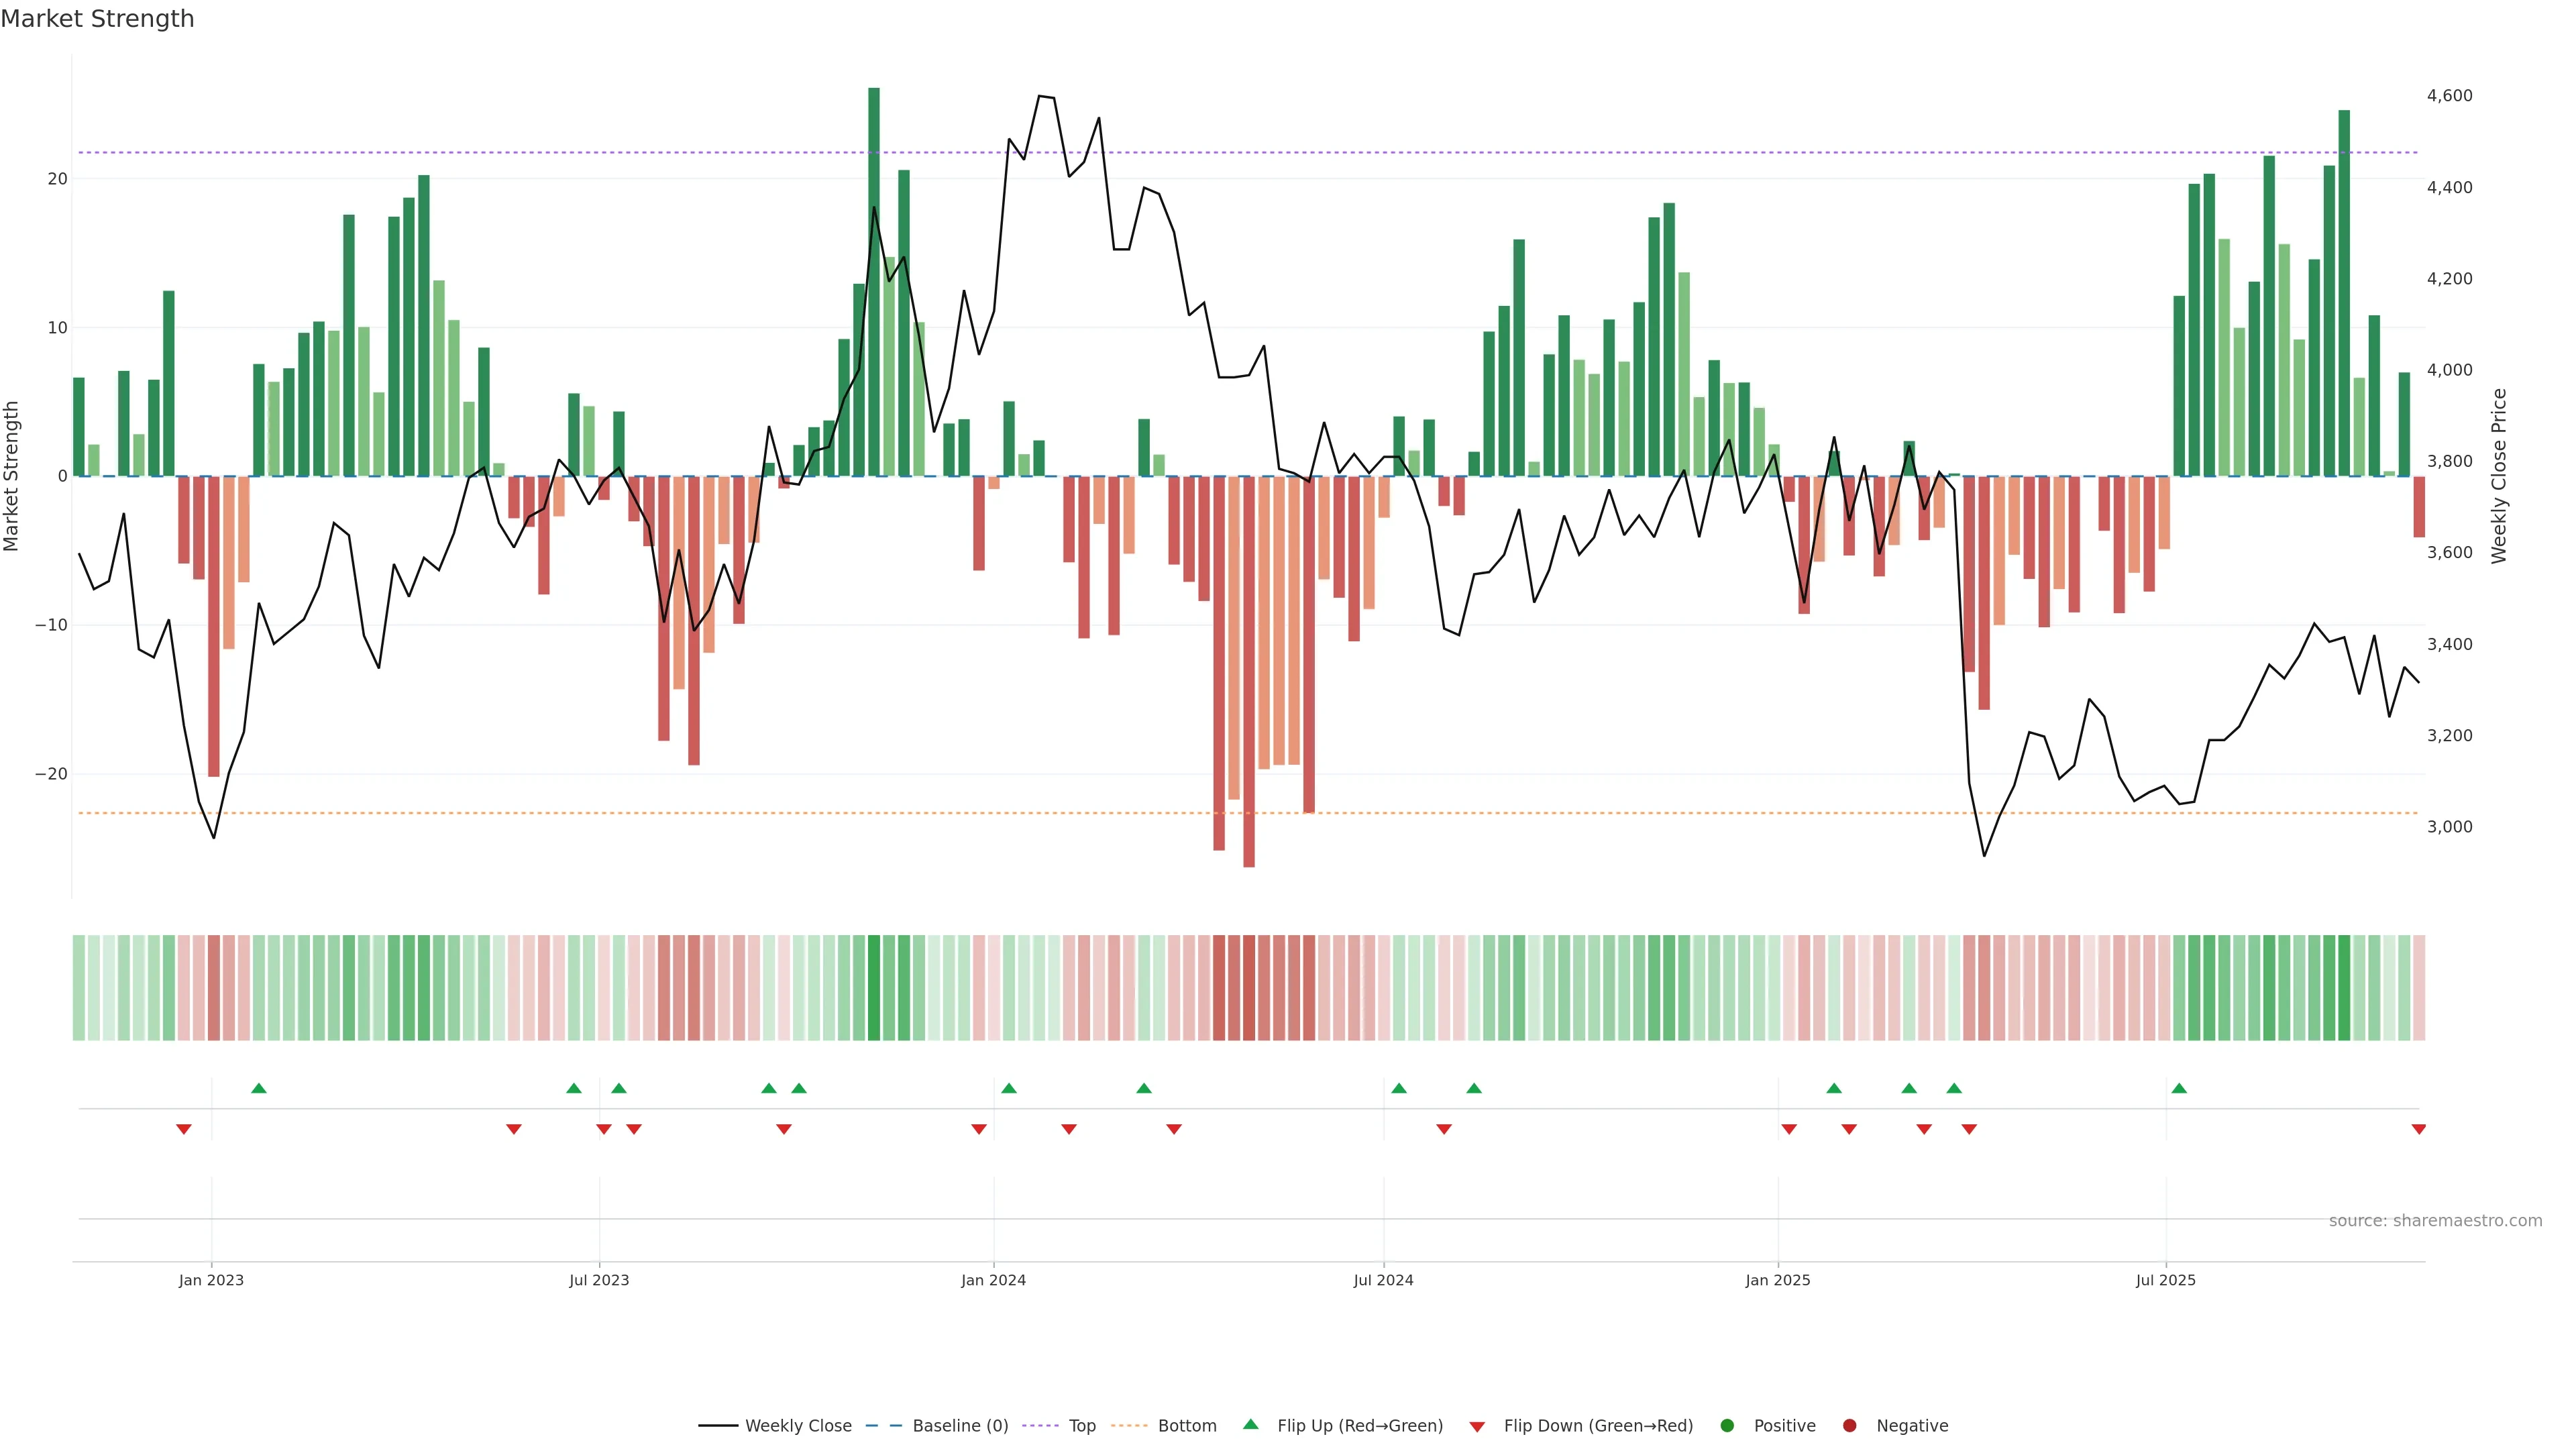Click the first green flip-up triangle marker
The width and height of the screenshot is (2576, 1449).
[259, 1088]
